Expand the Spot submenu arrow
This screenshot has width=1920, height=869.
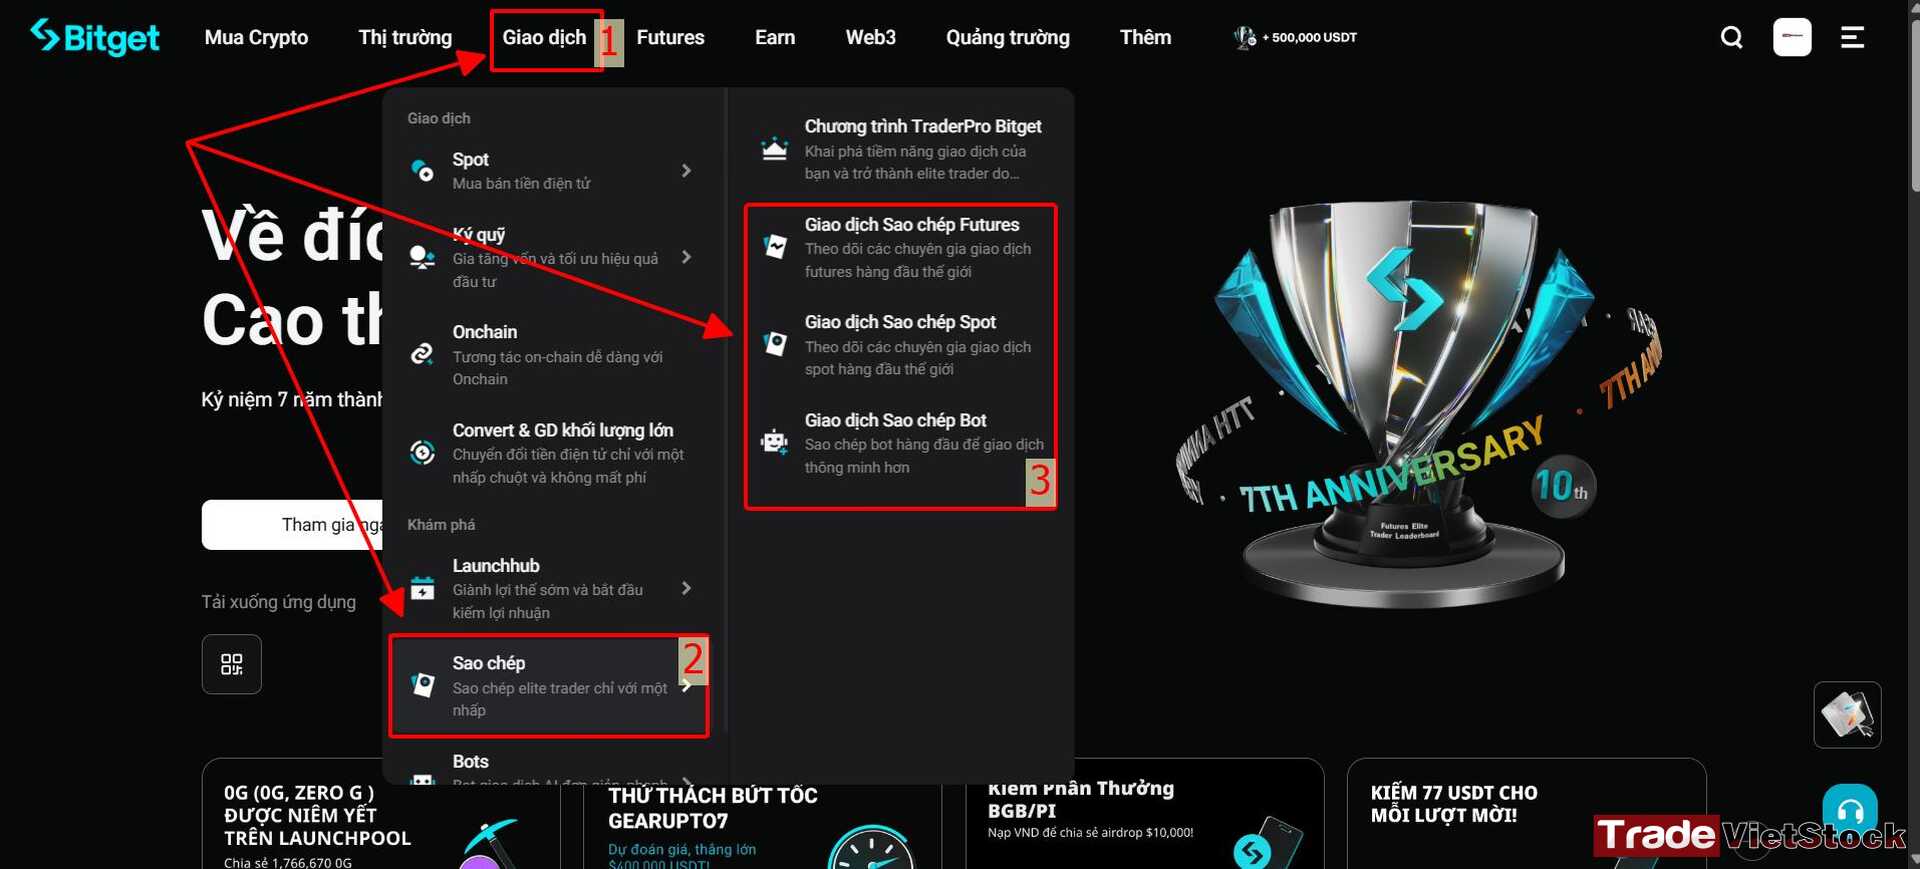tap(686, 171)
